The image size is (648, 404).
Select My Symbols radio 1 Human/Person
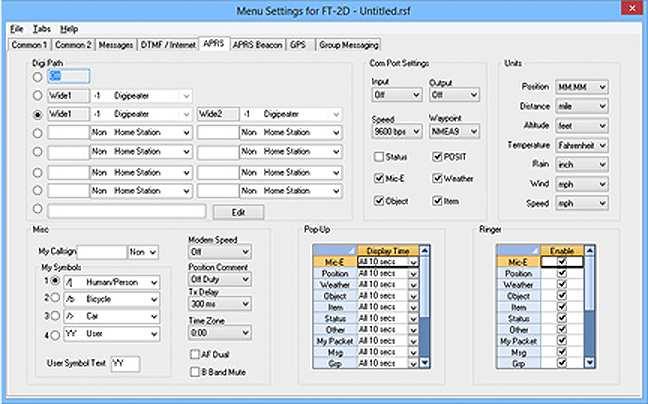click(x=55, y=281)
